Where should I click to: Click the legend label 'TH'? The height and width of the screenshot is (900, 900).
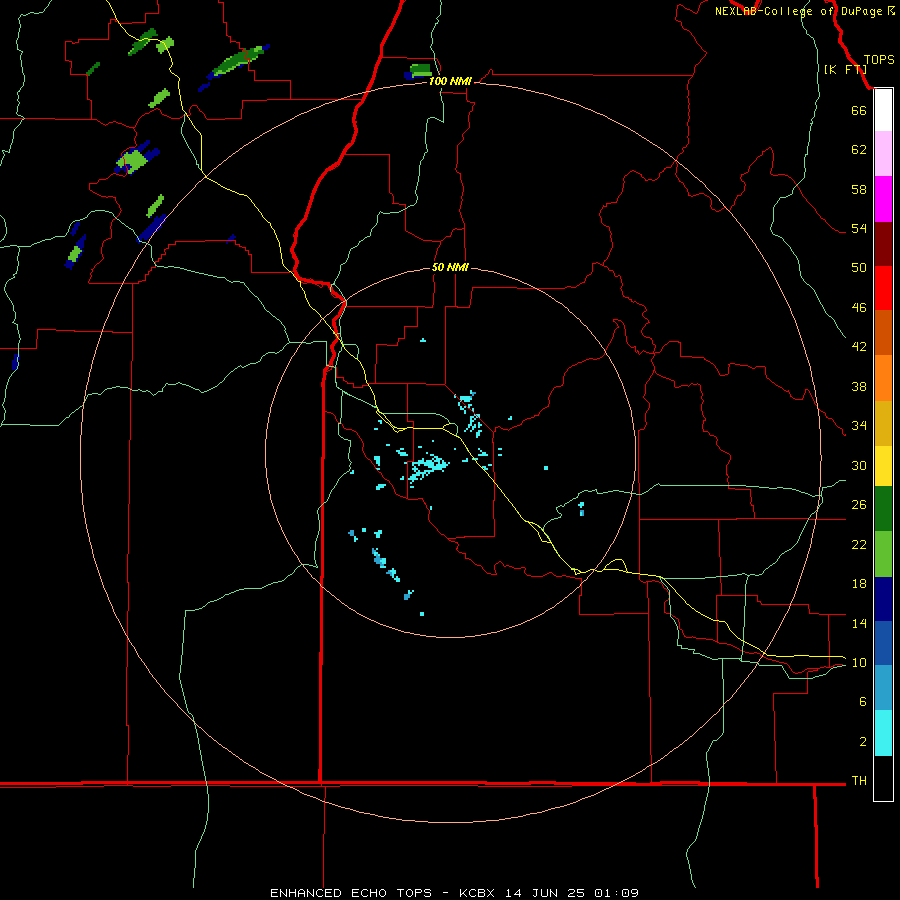tap(859, 780)
